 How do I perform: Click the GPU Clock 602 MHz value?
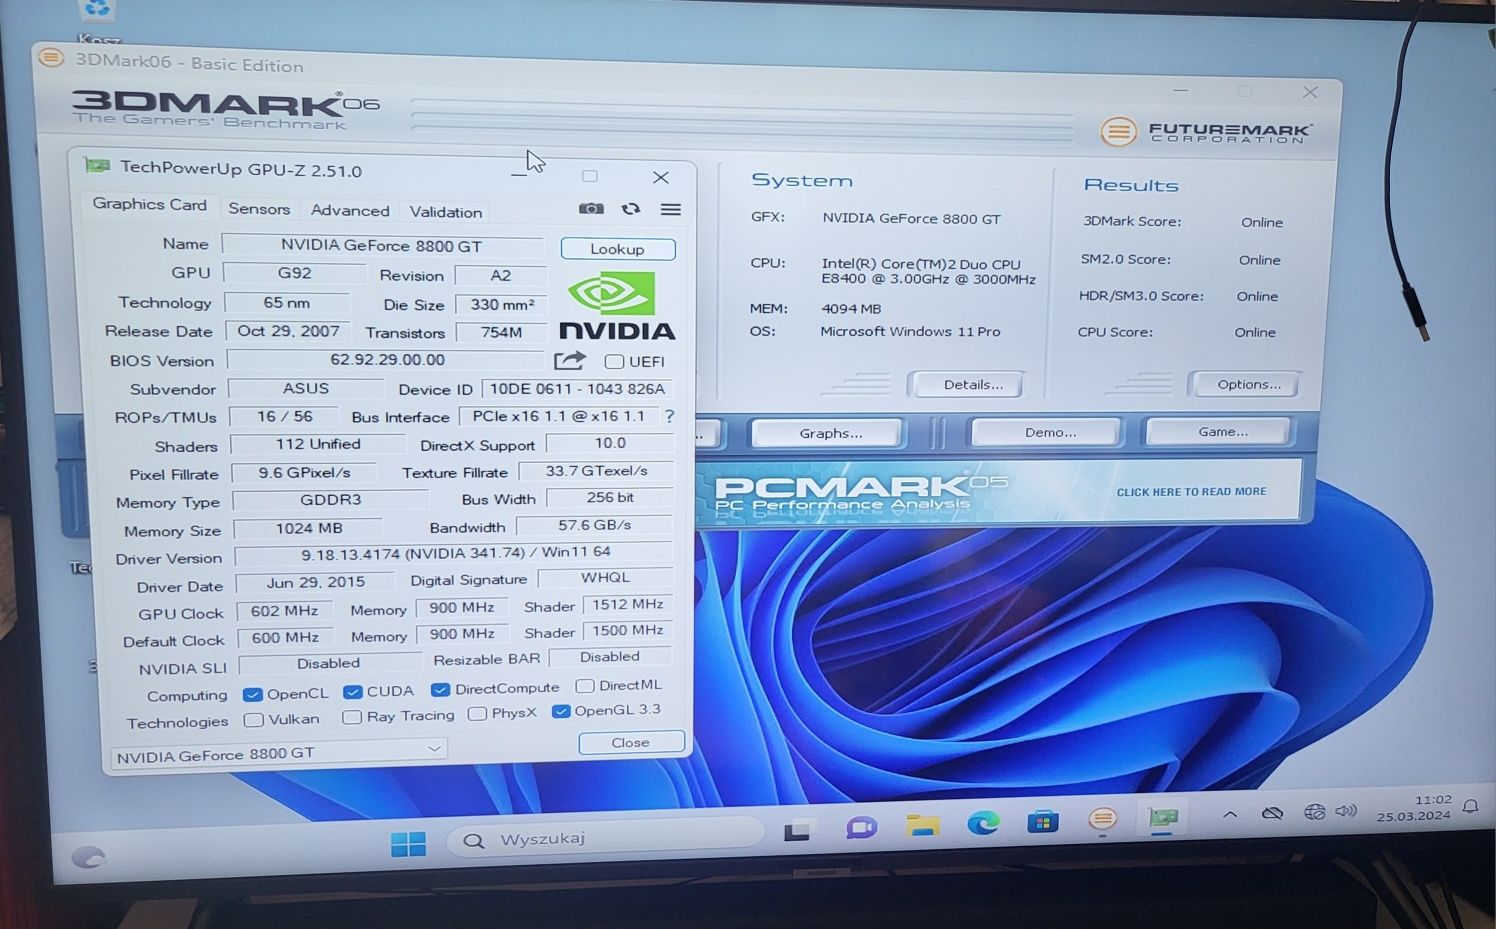[285, 610]
